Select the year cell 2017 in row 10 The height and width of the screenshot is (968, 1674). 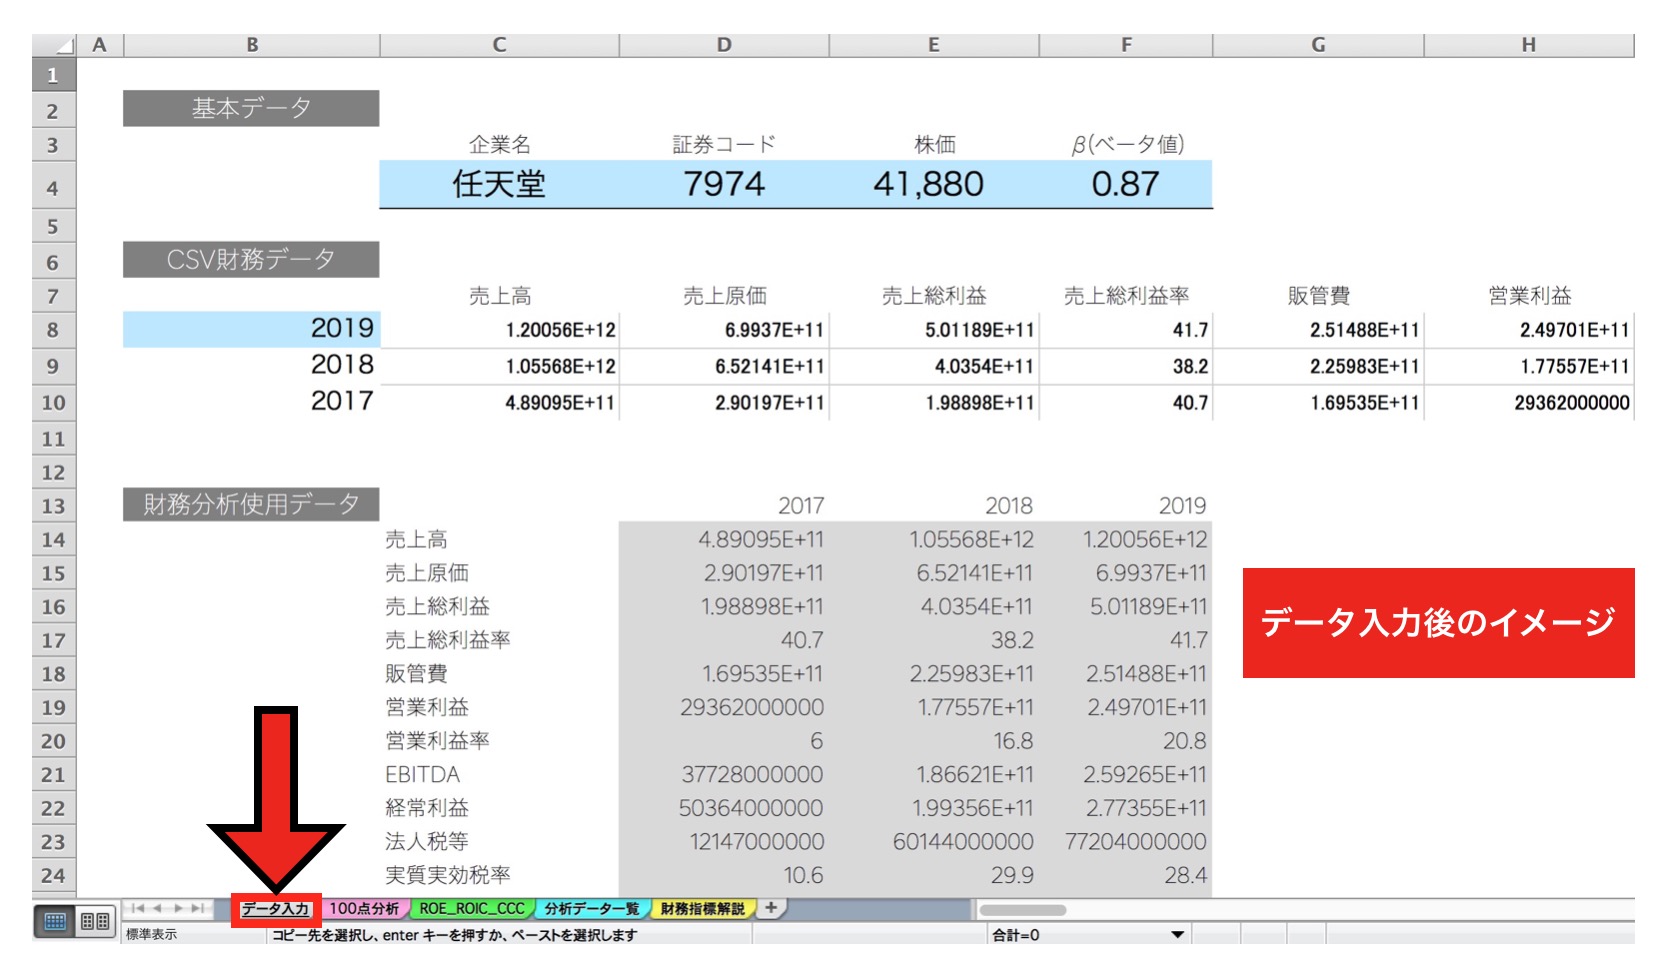[x=251, y=401]
